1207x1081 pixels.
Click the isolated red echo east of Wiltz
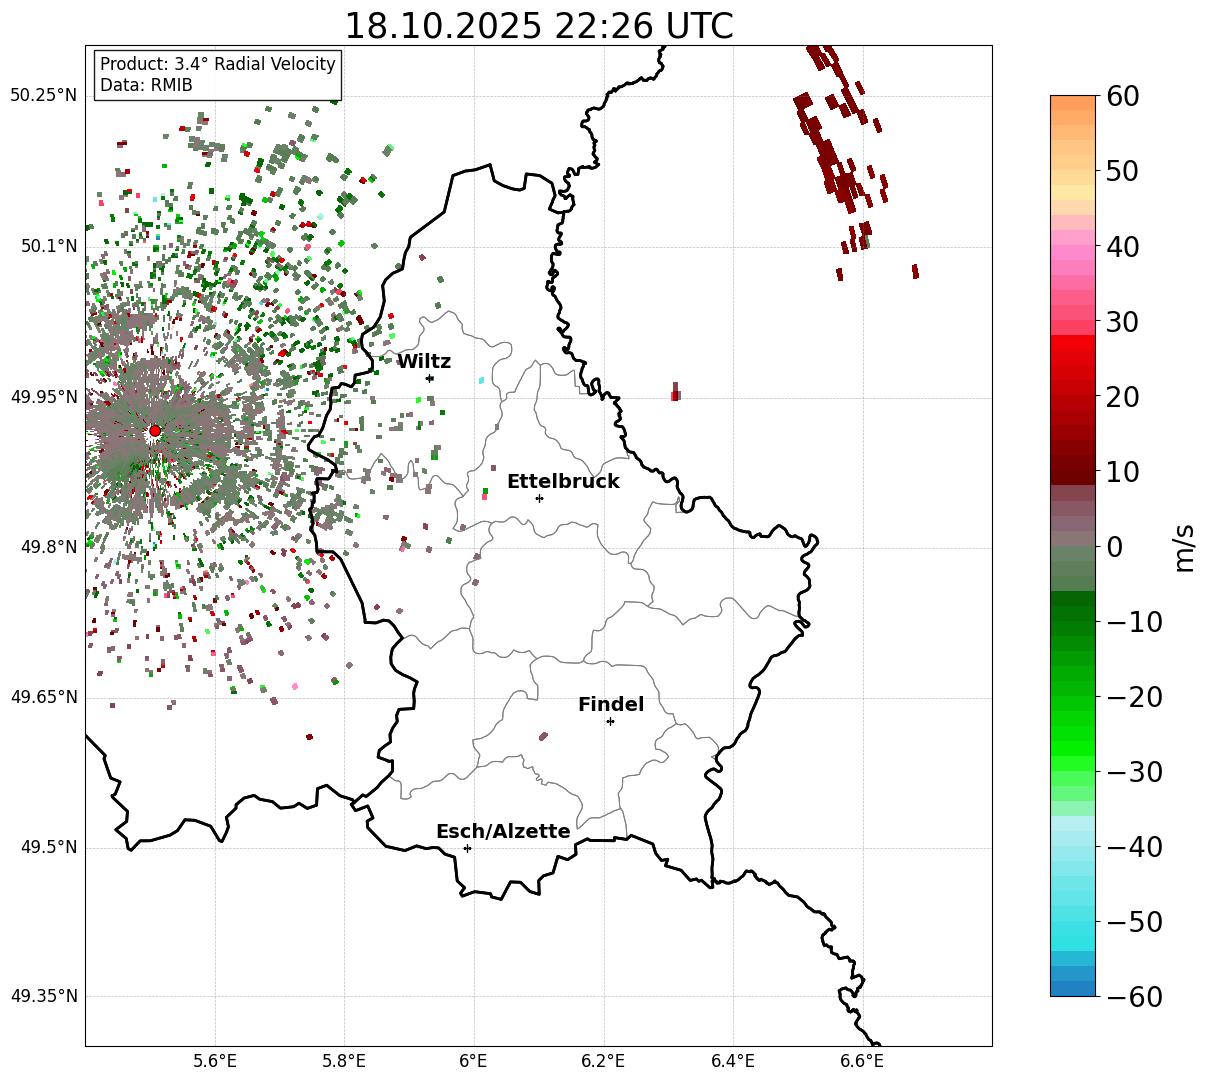[676, 392]
